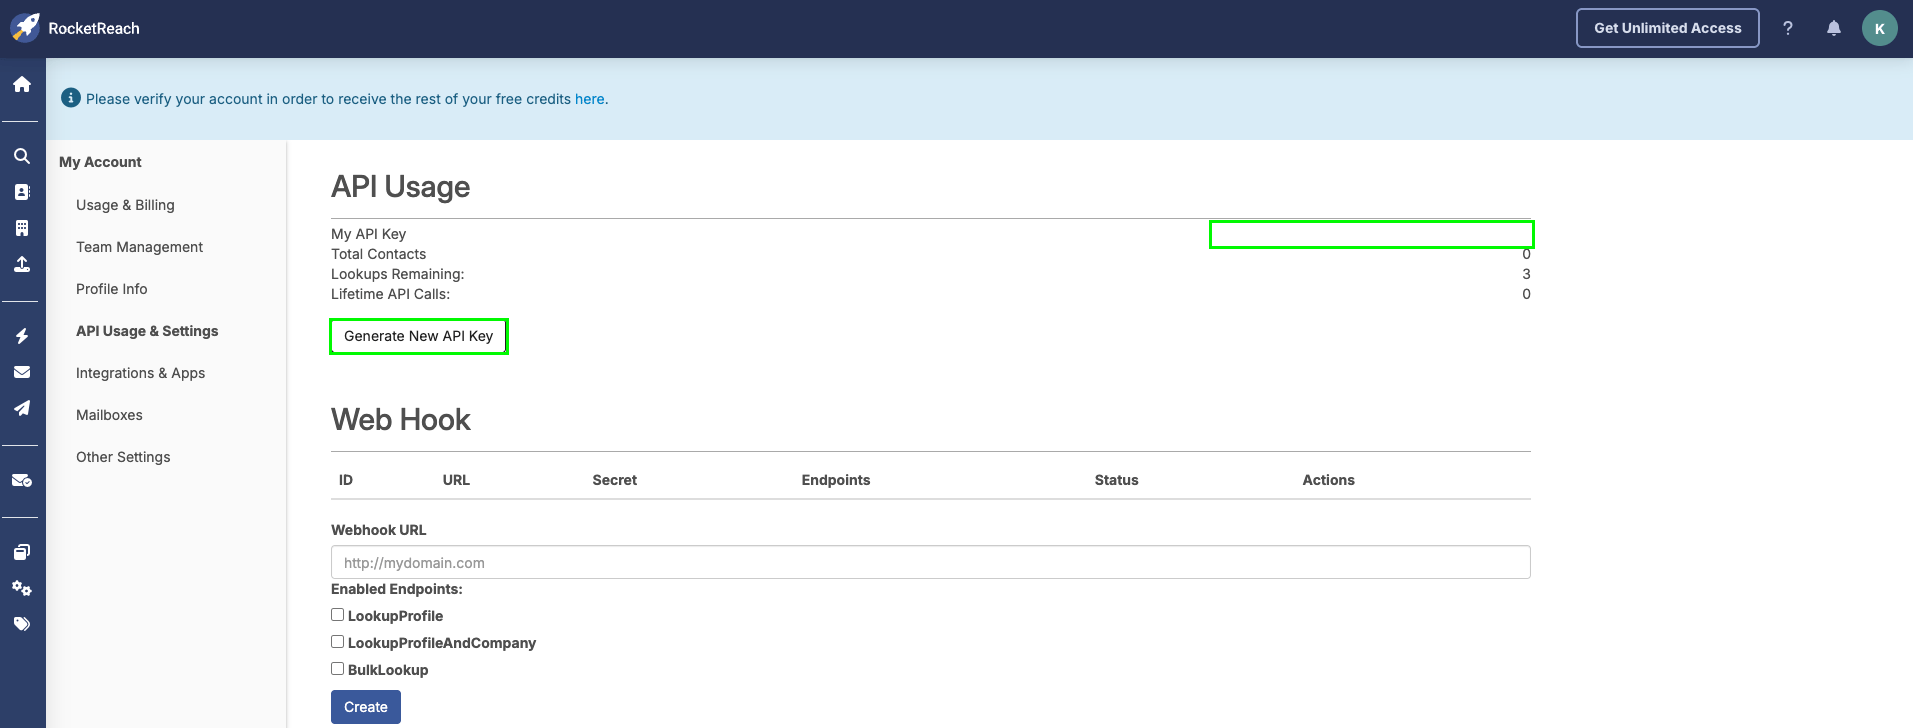The width and height of the screenshot is (1913, 728).
Task: Click the Status column header
Action: pos(1116,480)
